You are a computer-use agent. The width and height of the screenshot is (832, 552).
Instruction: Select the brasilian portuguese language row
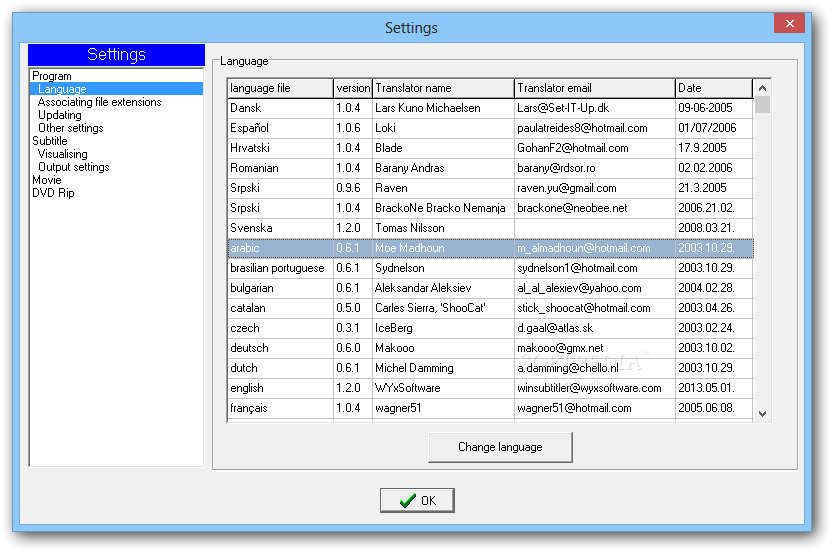click(490, 268)
